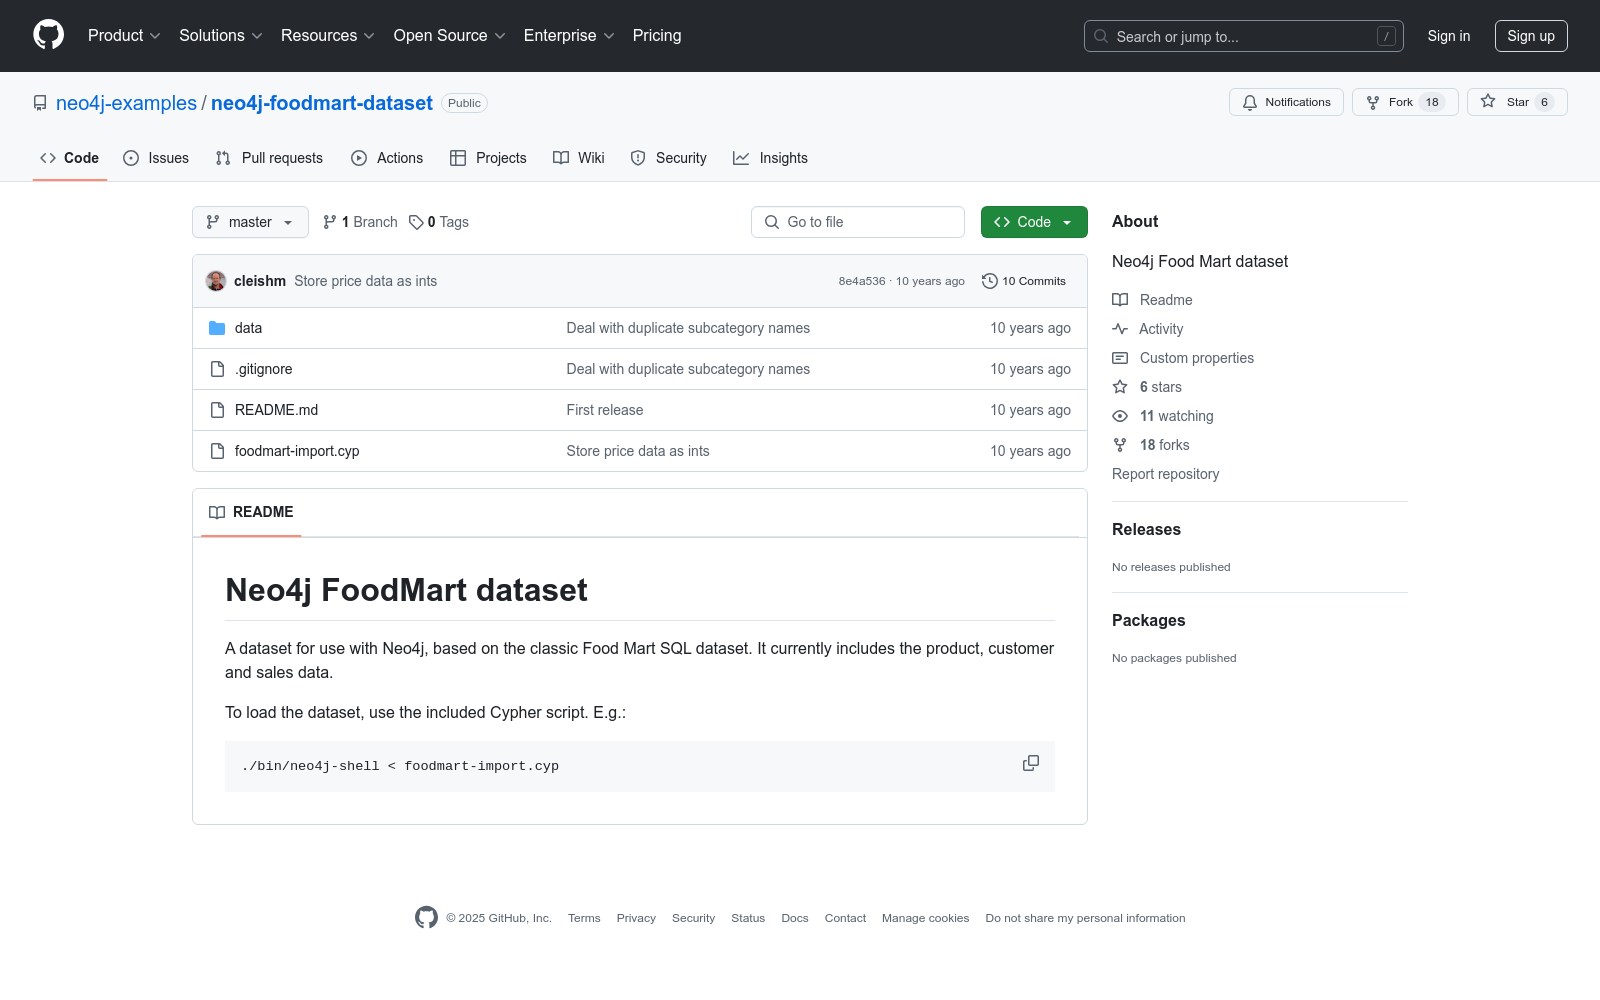Viewport: 1600px width, 1000px height.
Task: Click the Notifications button
Action: pos(1286,102)
